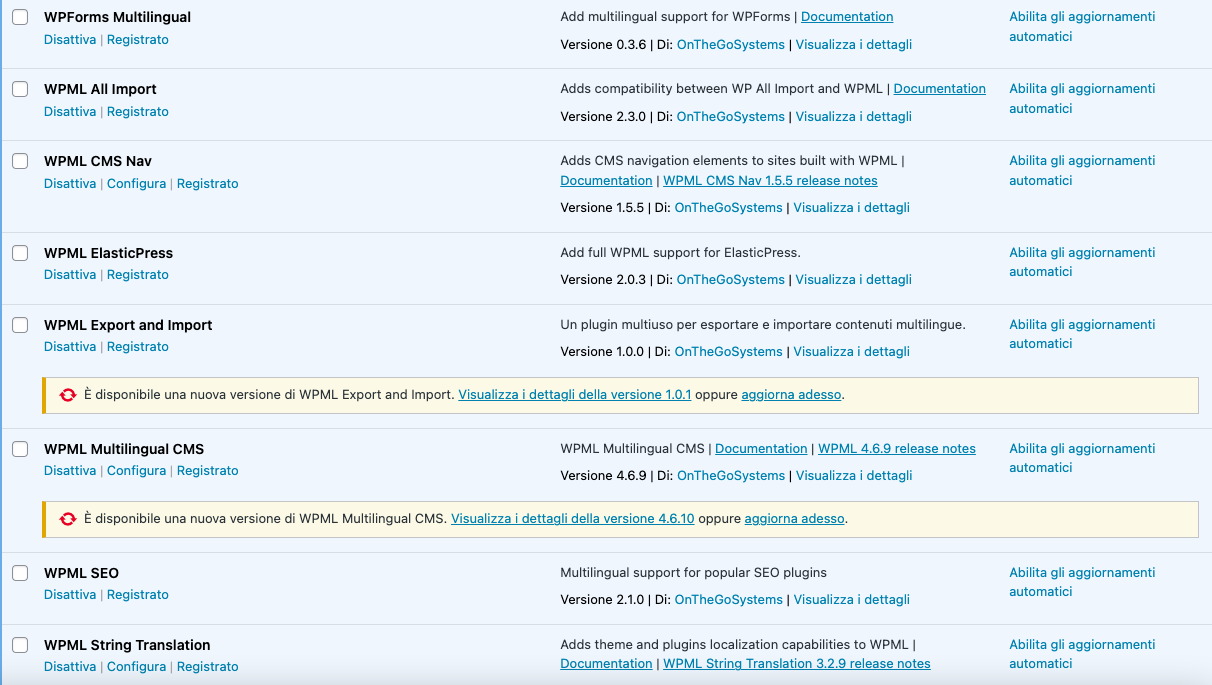This screenshot has height=685, width=1212.
Task: Click Visualizza i dettagli for WPML CMS Nav
Action: click(852, 208)
